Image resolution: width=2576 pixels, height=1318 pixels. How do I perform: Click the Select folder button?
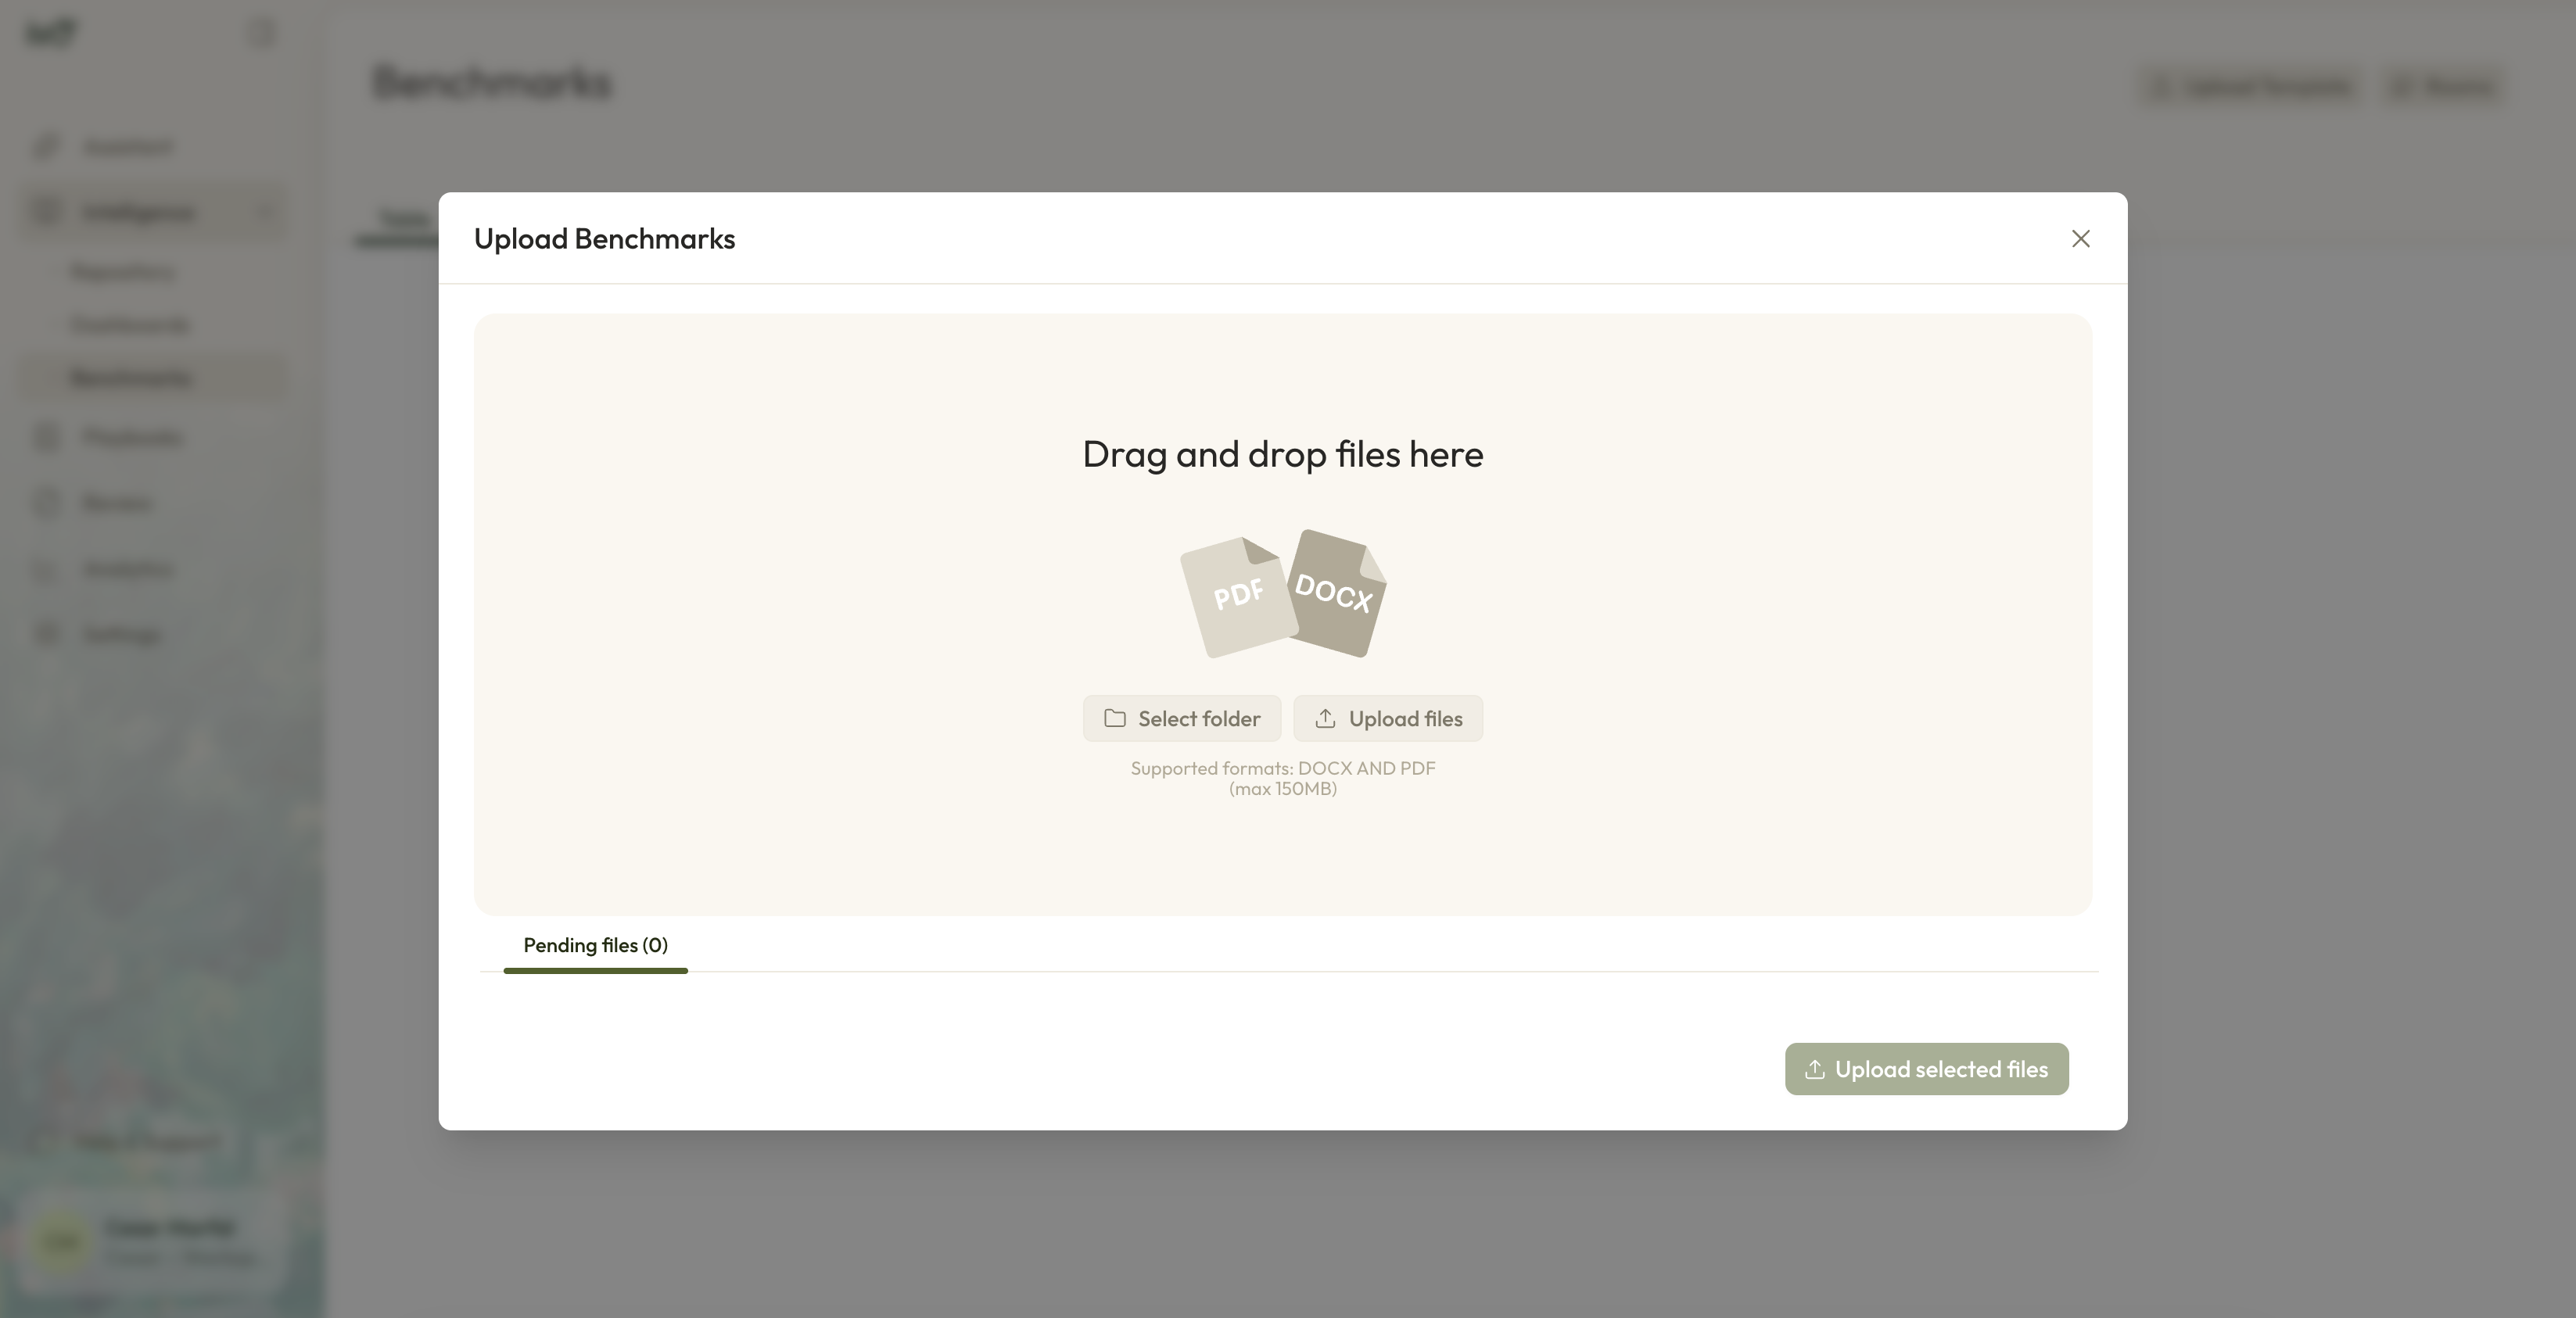point(1181,718)
